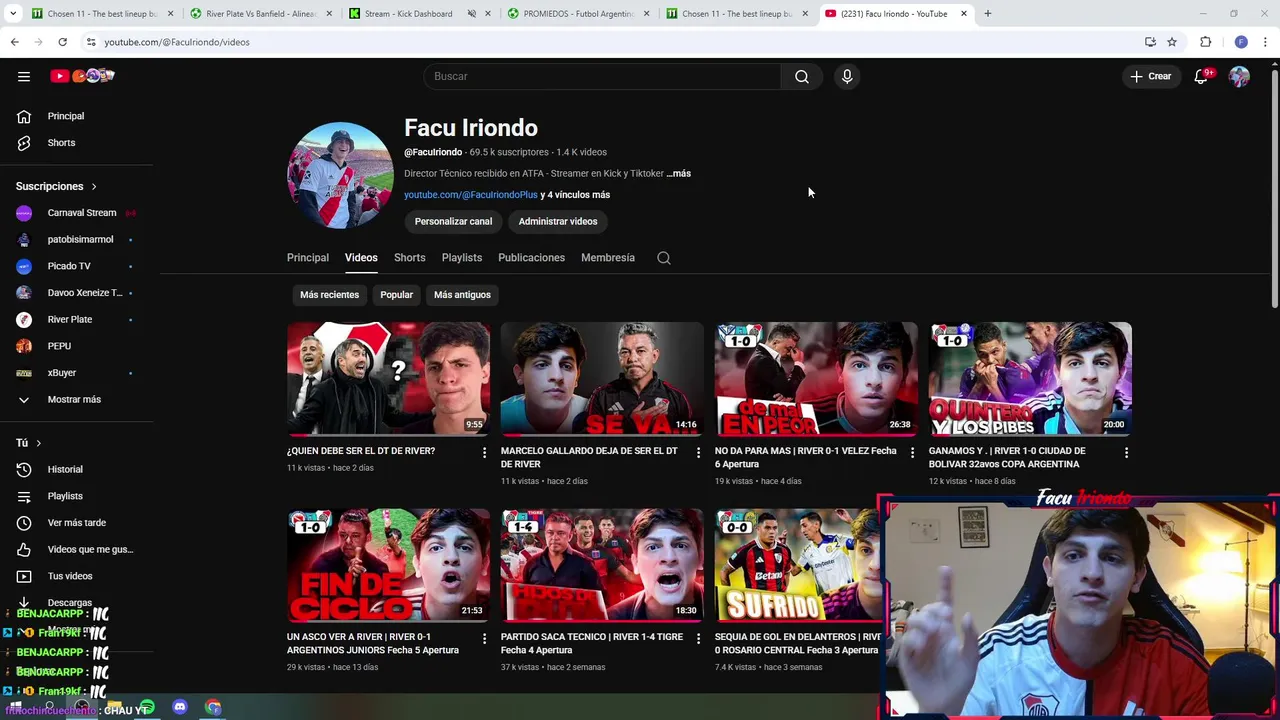Click the Crear button
The width and height of the screenshot is (1280, 720).
1151,76
